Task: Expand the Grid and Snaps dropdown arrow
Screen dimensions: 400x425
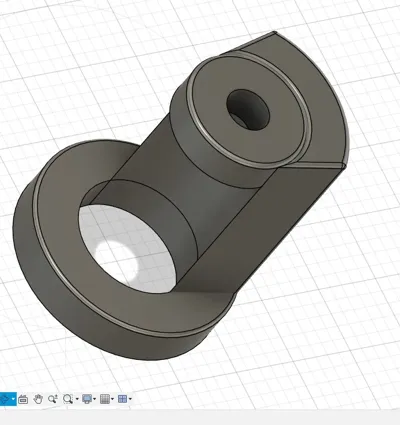Action: (x=112, y=399)
